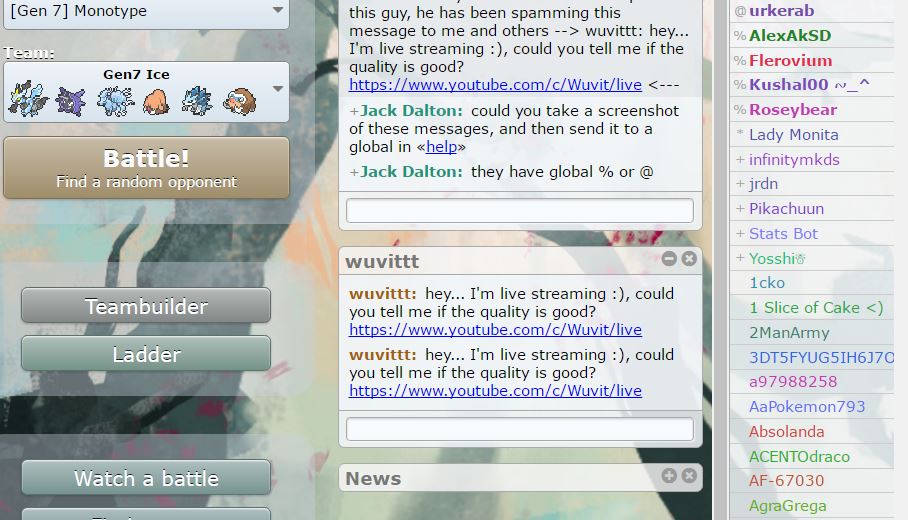Select user jrdn in the user list
The image size is (908, 520).
coord(812,184)
